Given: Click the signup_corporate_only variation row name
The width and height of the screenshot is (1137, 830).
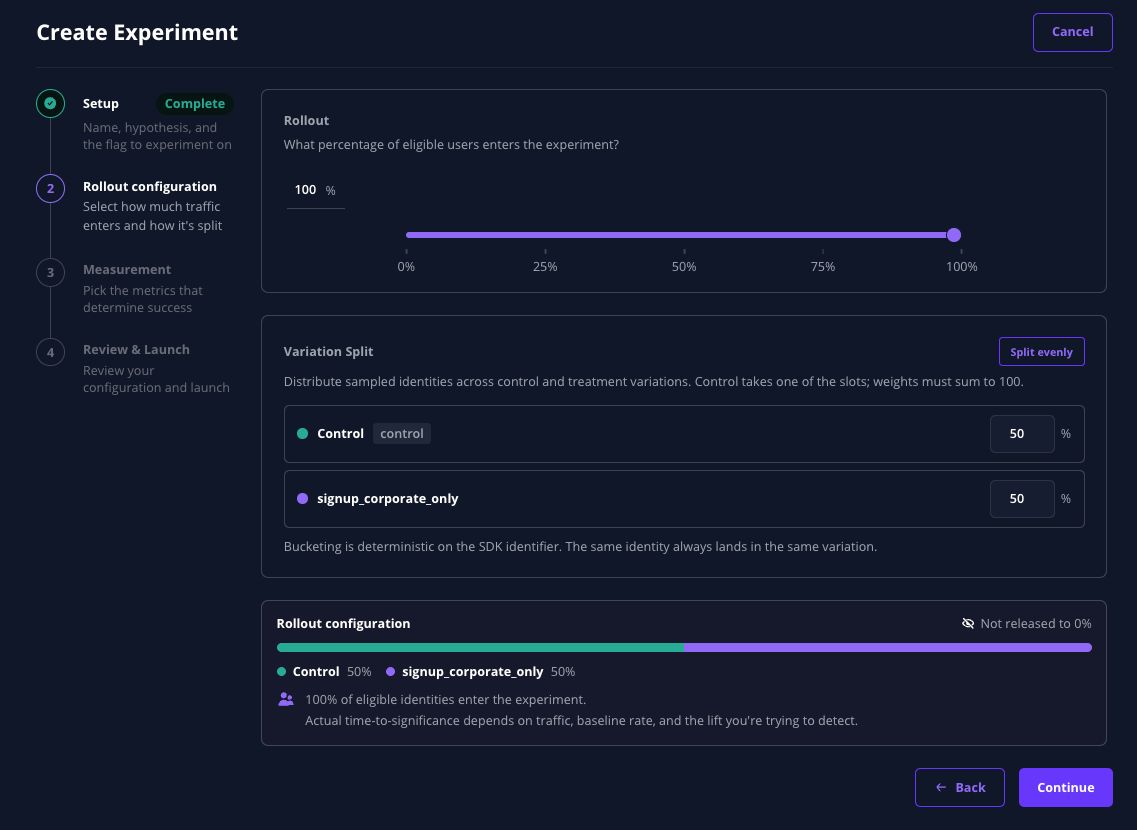Looking at the screenshot, I should pyautogui.click(x=388, y=499).
